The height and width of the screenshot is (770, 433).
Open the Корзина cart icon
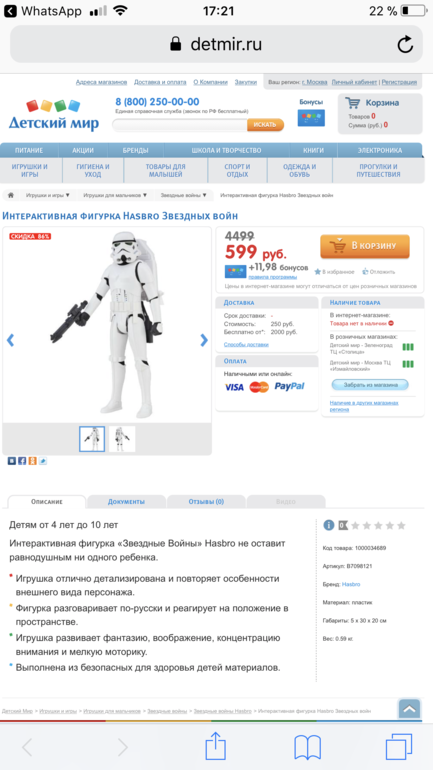(352, 103)
